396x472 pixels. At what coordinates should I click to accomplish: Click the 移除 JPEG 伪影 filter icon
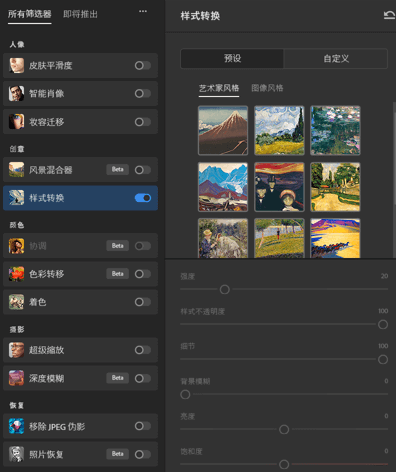point(16,426)
